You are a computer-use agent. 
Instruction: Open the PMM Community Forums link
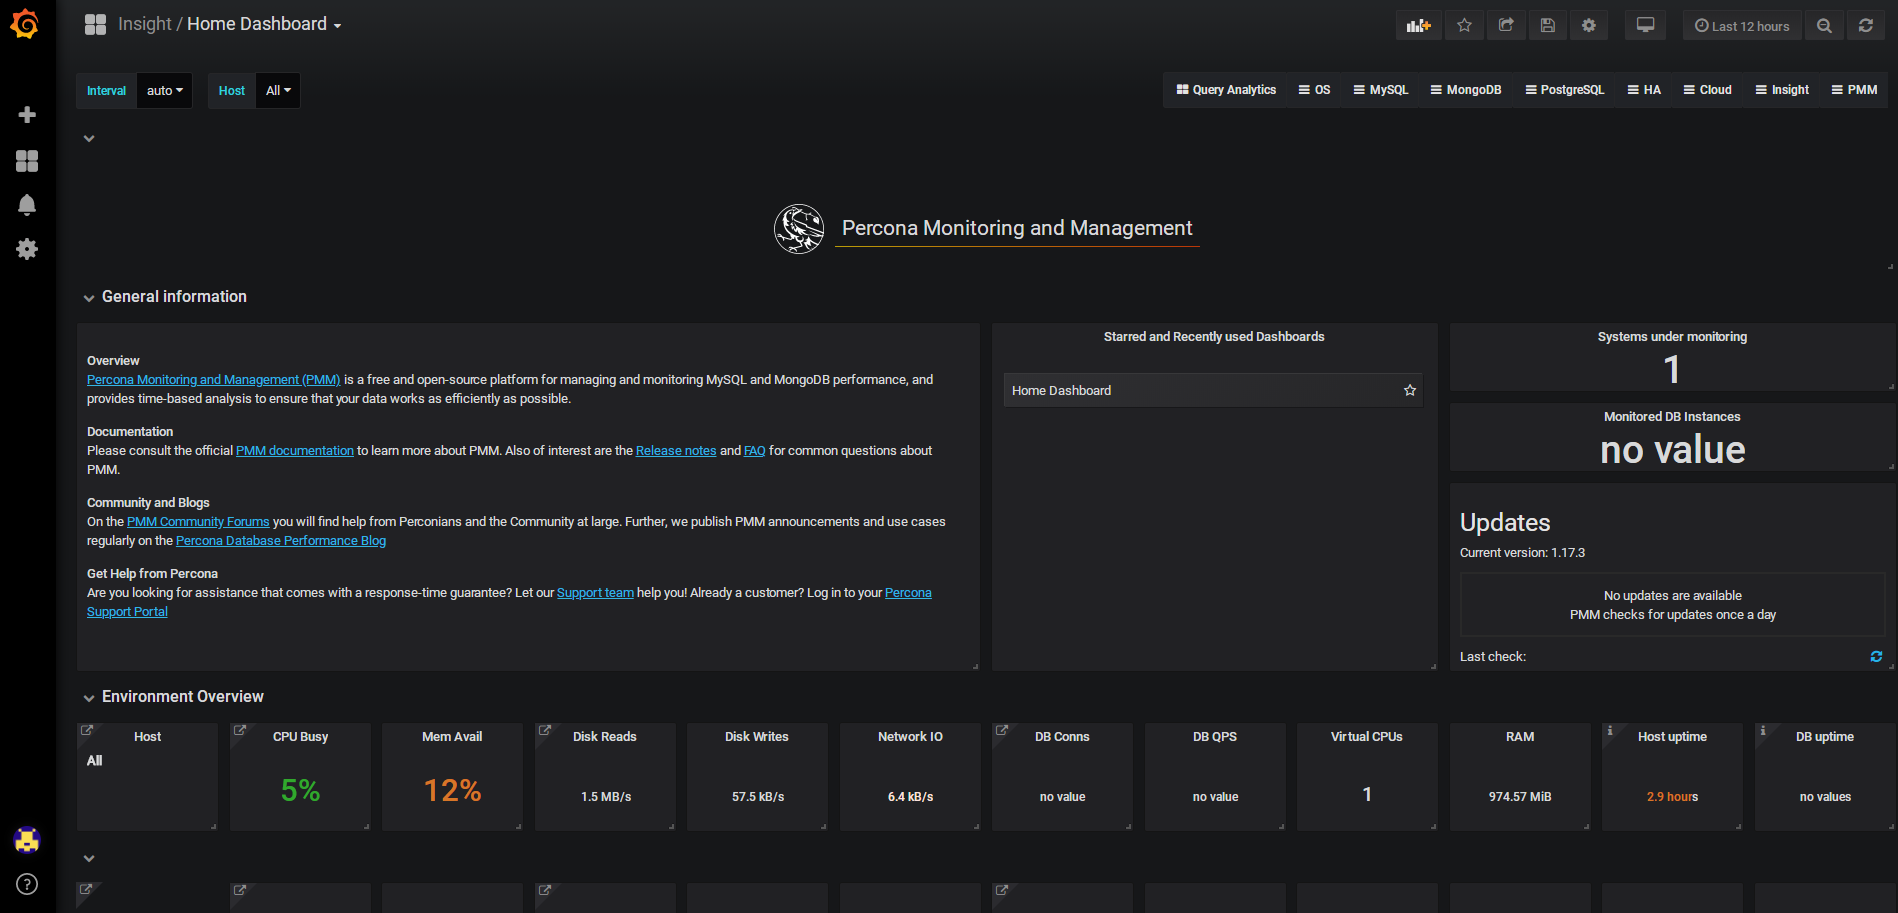[x=198, y=522]
